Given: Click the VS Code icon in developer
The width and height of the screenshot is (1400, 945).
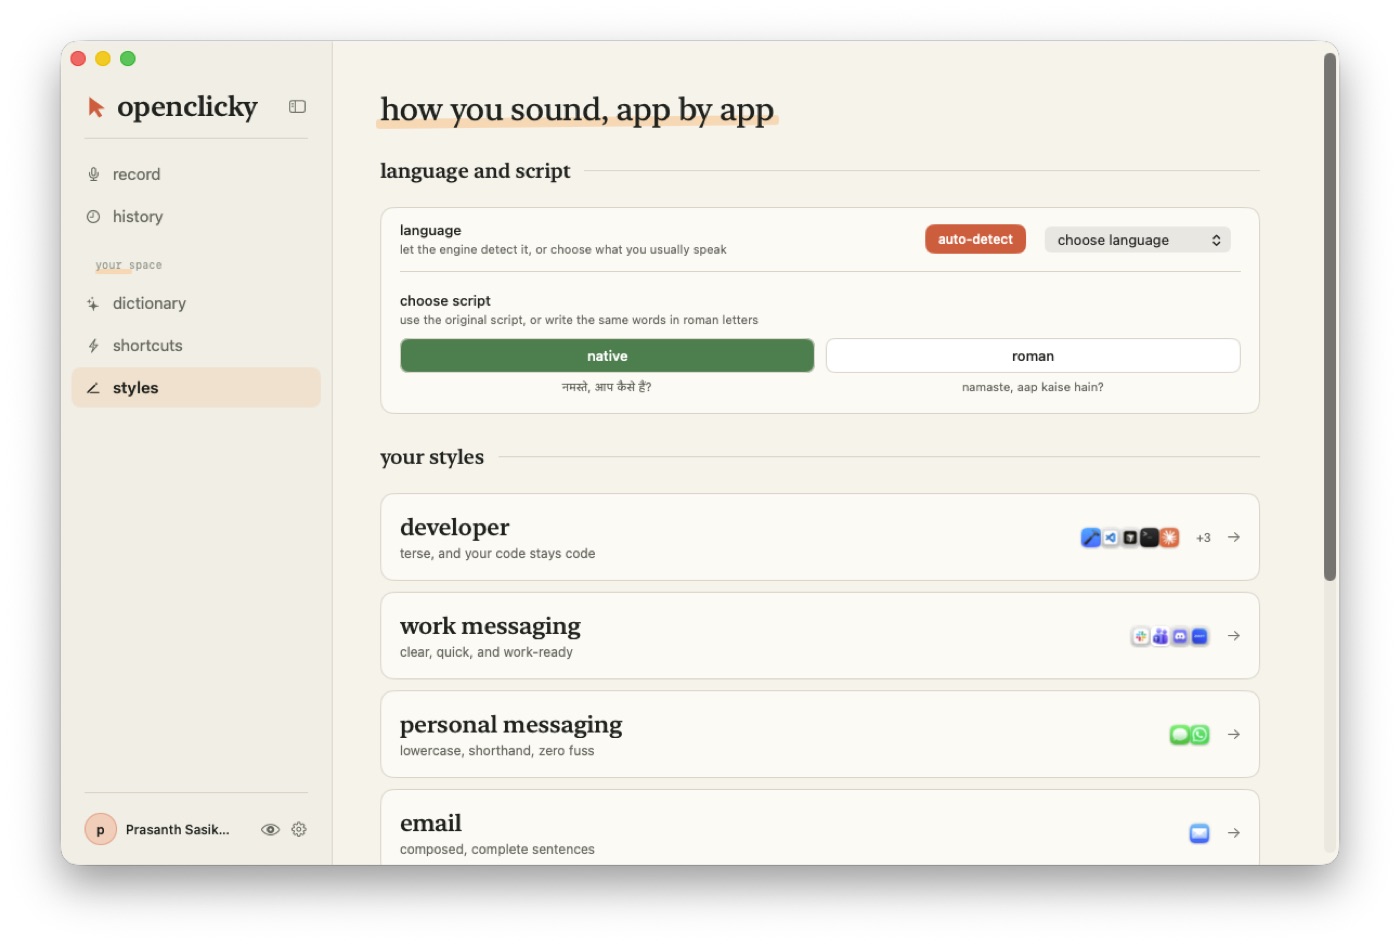Looking at the screenshot, I should tap(1110, 538).
